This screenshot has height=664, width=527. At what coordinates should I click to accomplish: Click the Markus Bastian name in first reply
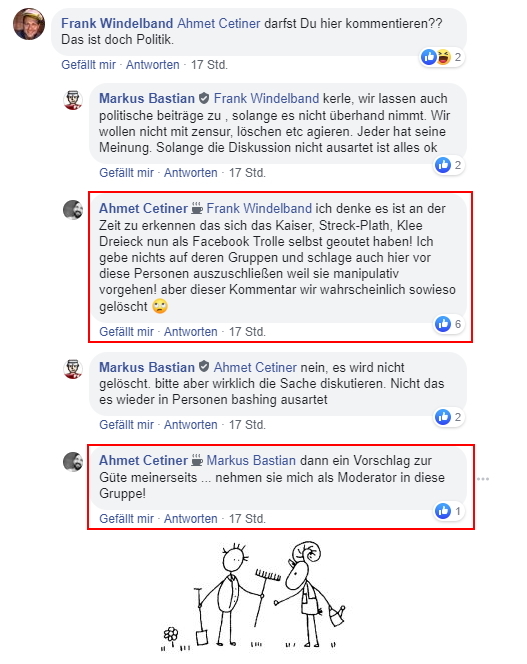pos(147,98)
